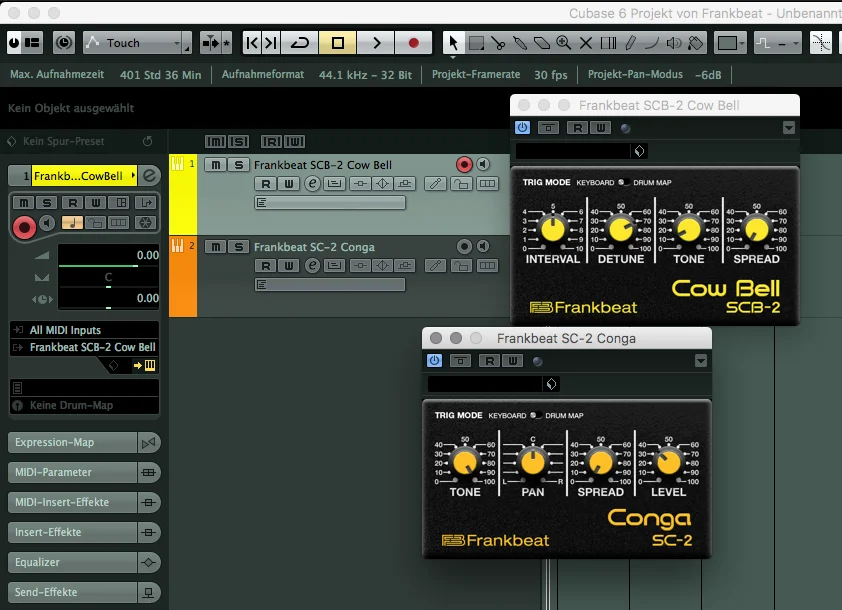Open the Keine Drum-Map selector
This screenshot has height=610, width=842.
84,405
